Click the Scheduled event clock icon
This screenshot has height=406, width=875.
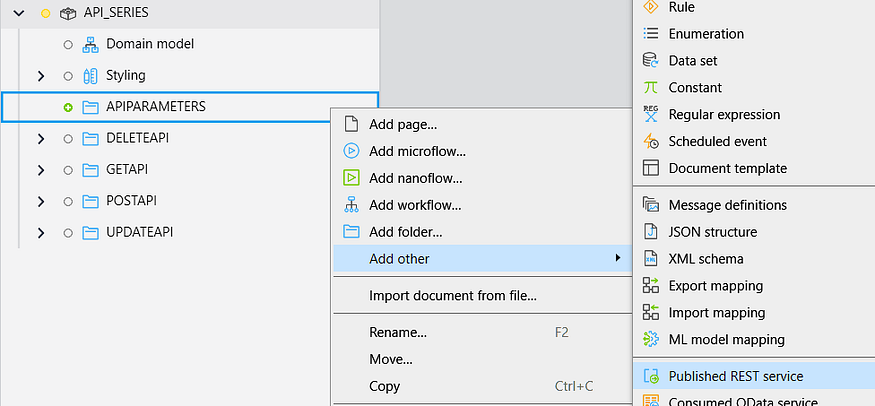coord(651,141)
